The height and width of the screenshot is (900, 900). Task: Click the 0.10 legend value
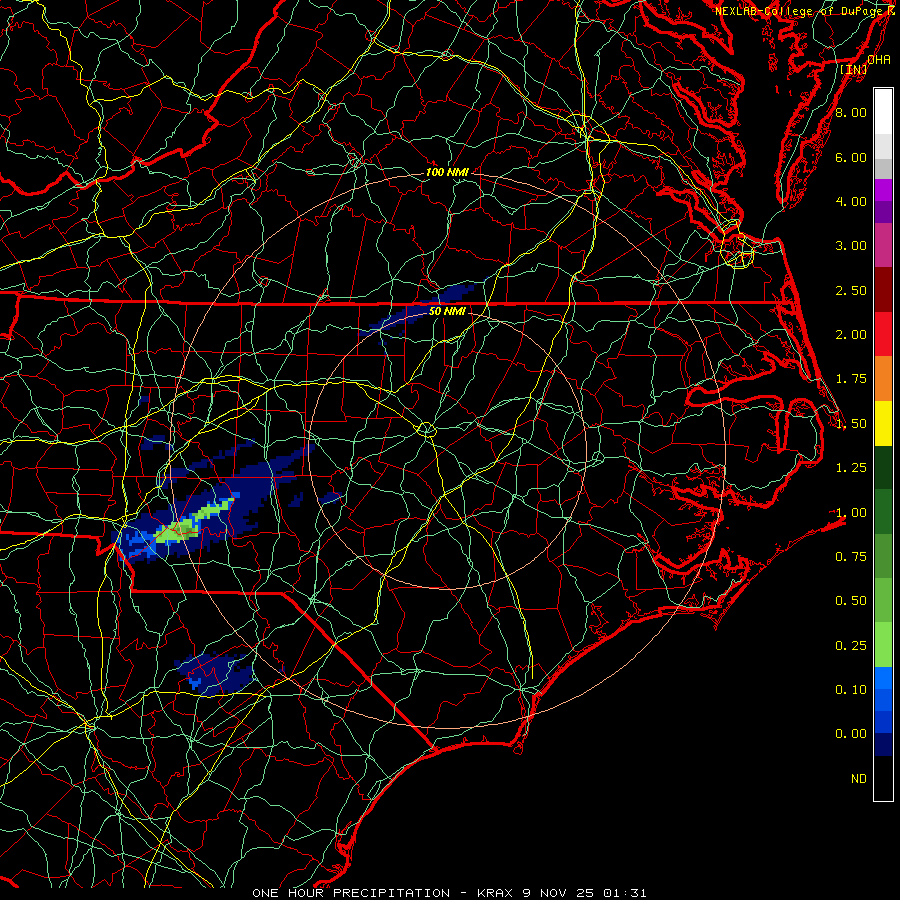click(851, 690)
